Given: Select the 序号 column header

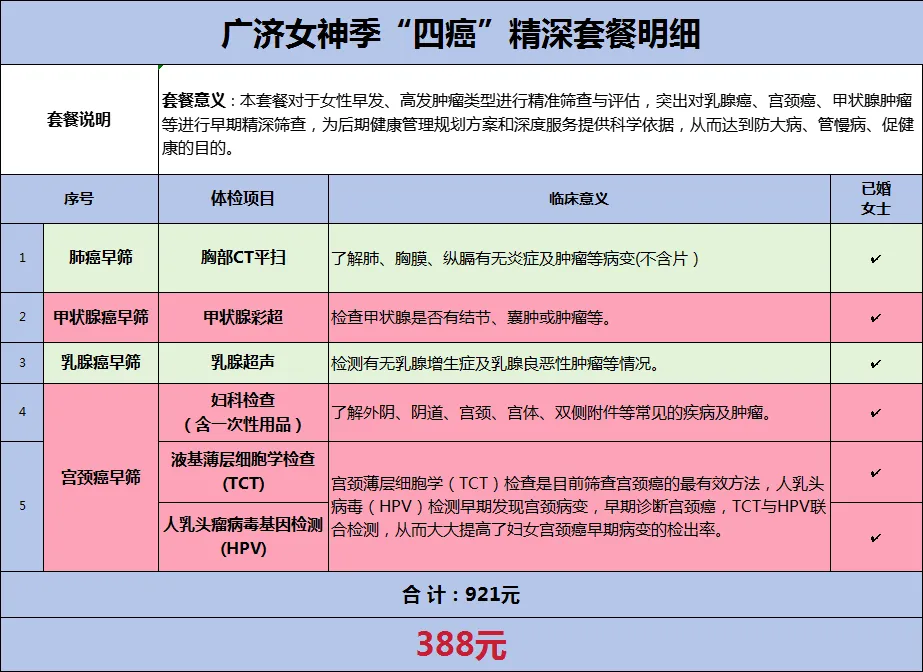Looking at the screenshot, I should click(79, 199).
